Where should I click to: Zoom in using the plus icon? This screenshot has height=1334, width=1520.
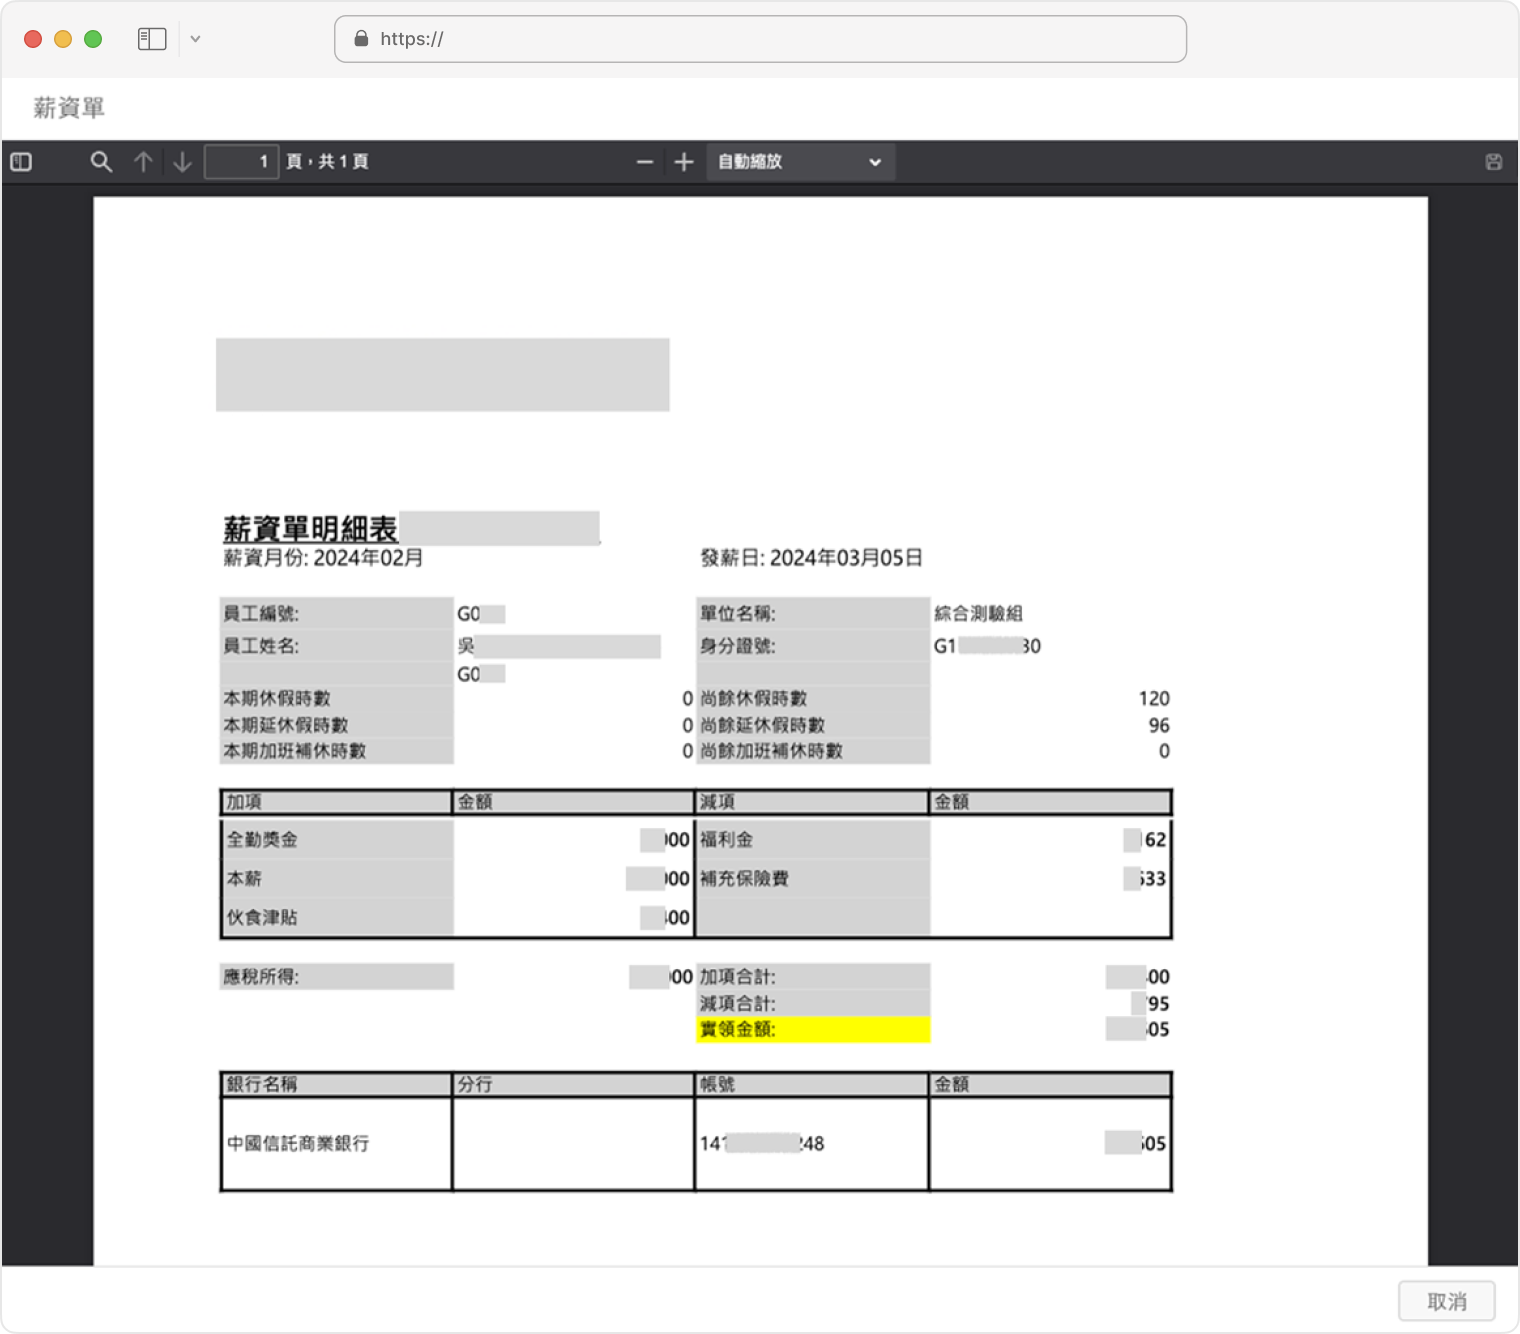pyautogui.click(x=684, y=162)
